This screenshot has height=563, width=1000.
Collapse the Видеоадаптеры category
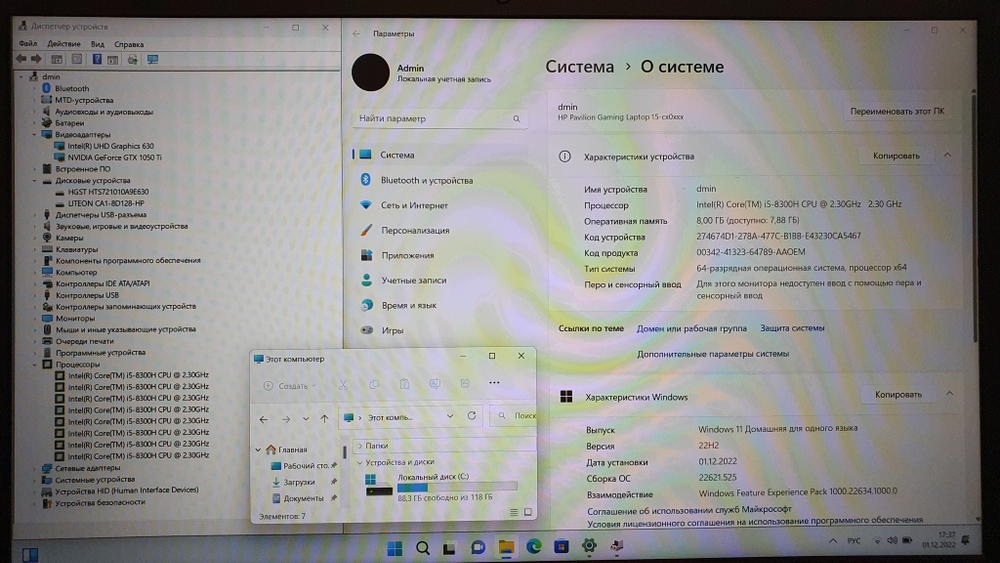coord(34,135)
